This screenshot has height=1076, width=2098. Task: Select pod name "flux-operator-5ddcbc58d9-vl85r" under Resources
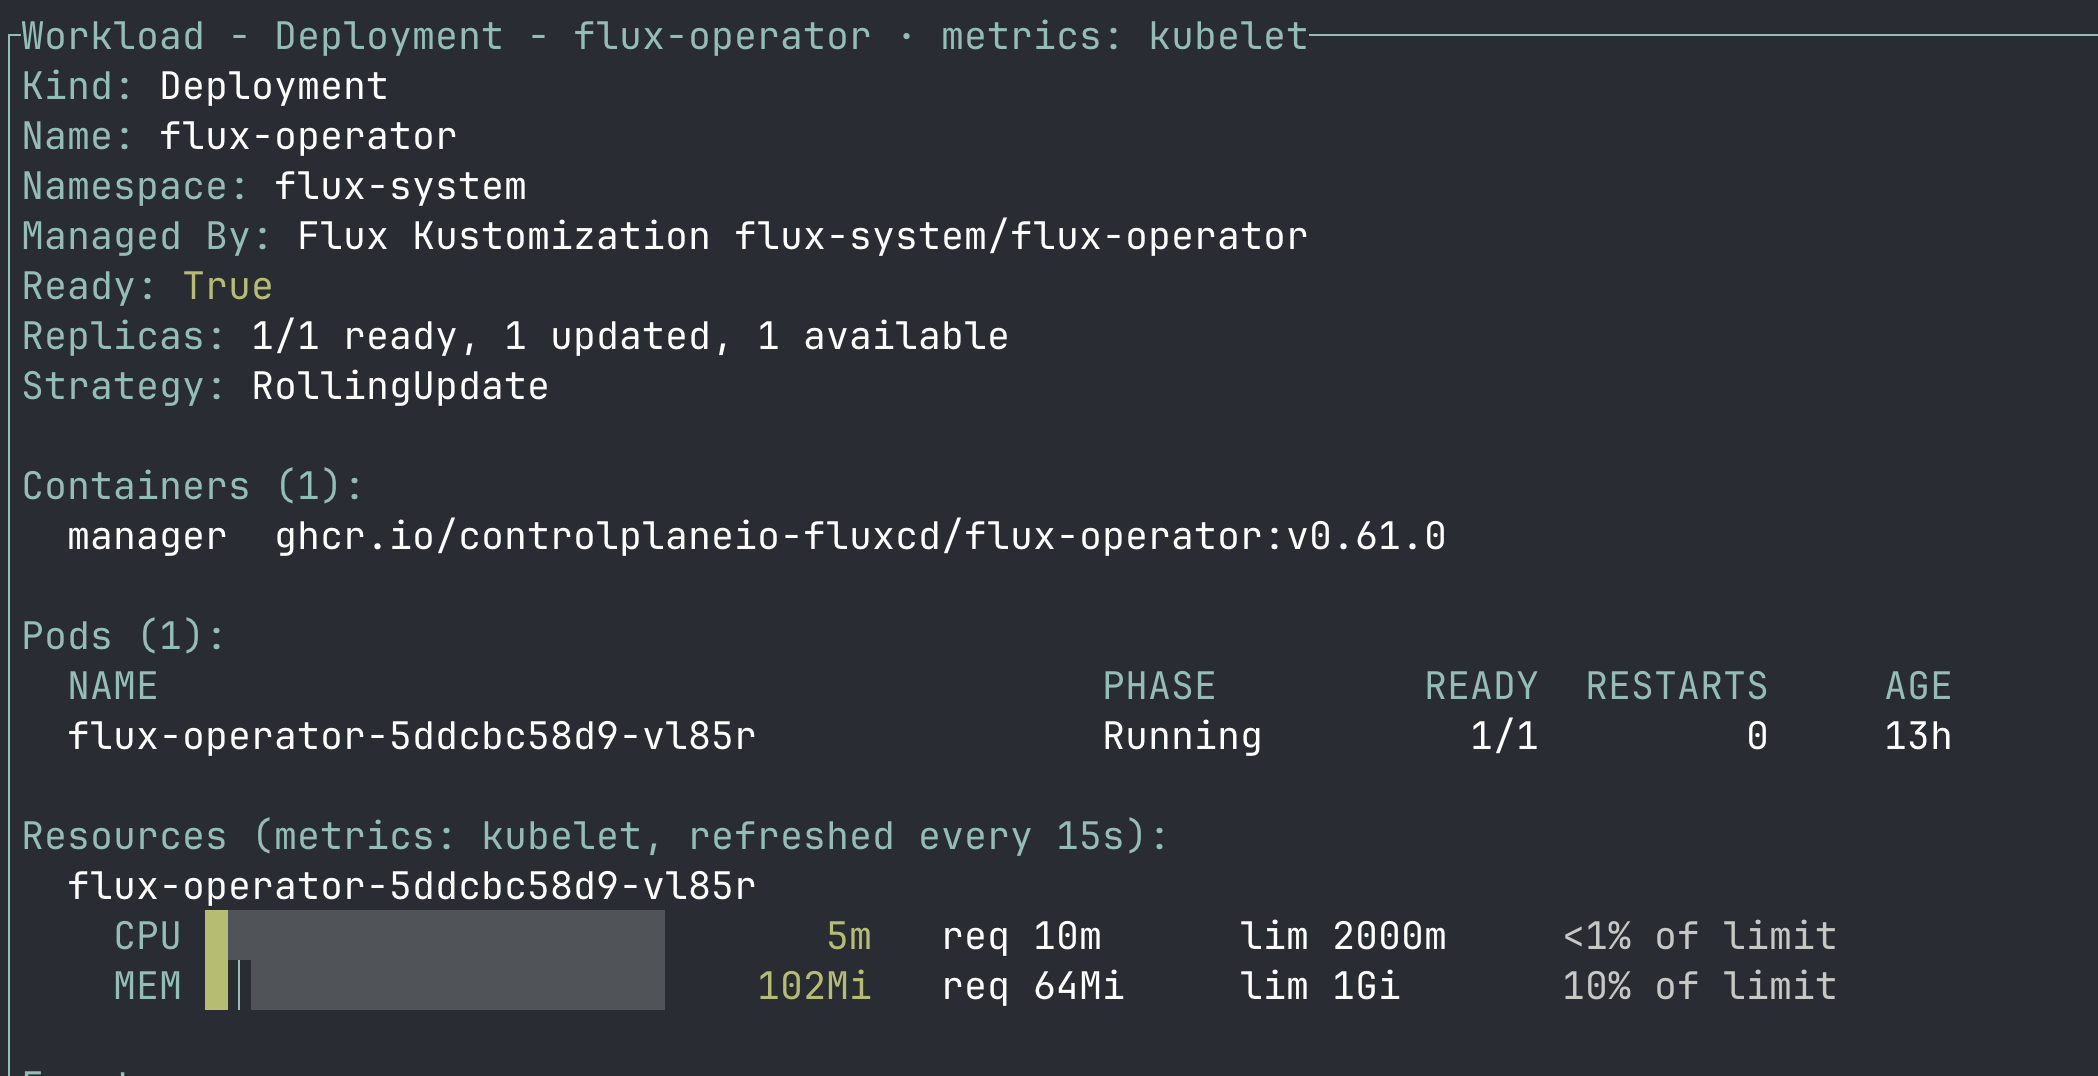tap(412, 886)
